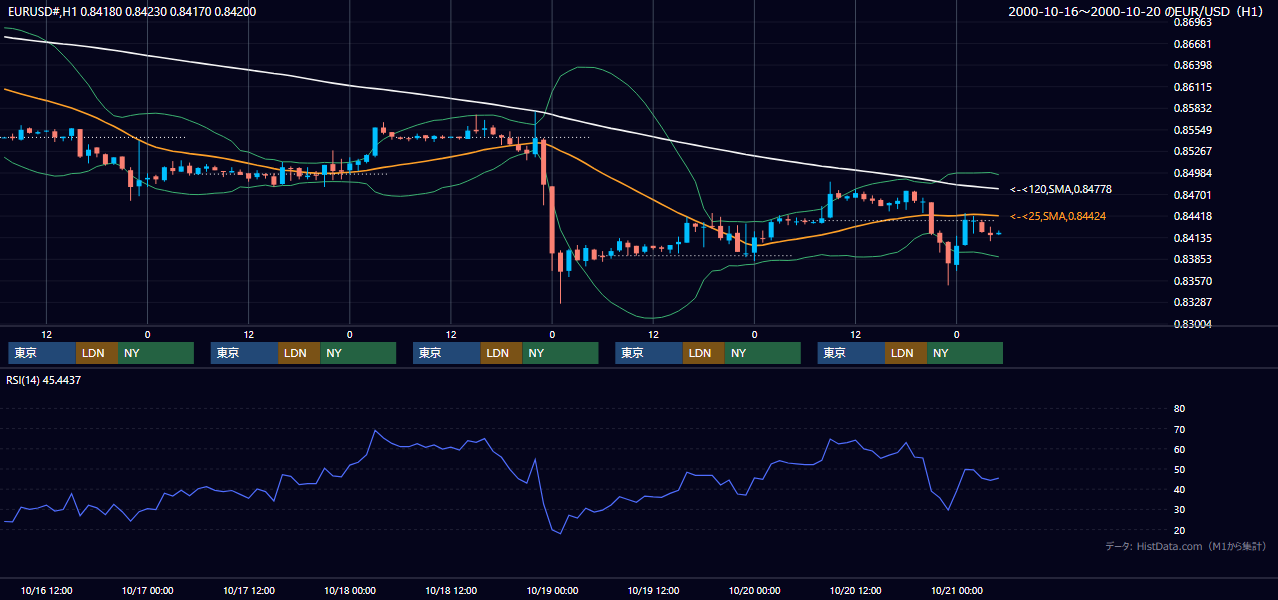Screen dimensions: 1278x600
Task: Click the EURUSD#,H1 symbol price header
Action: pos(130,12)
